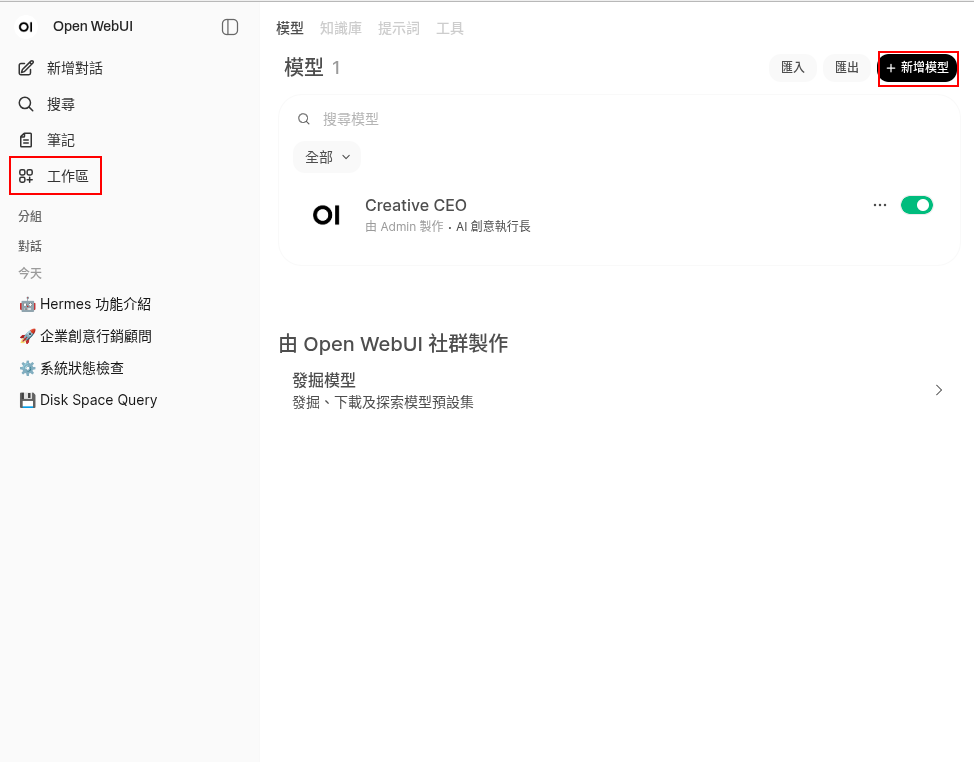Expand 發掘模型 with the chevron arrow
This screenshot has width=974, height=762.
pos(939,390)
